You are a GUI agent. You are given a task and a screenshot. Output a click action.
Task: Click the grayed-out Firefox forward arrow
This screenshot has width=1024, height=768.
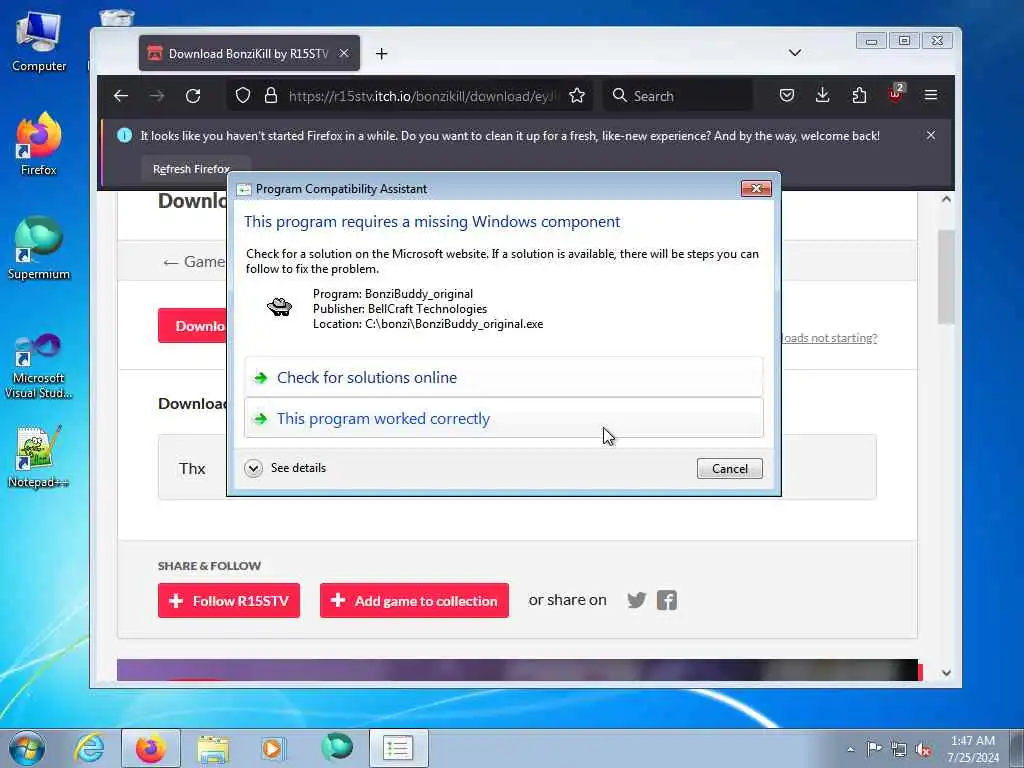157,96
